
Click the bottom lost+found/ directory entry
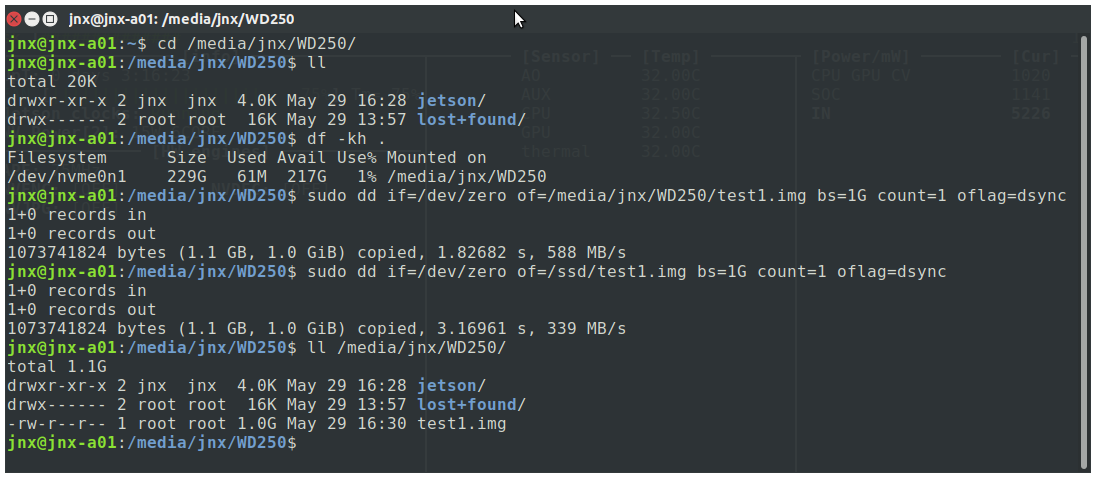[x=471, y=405]
